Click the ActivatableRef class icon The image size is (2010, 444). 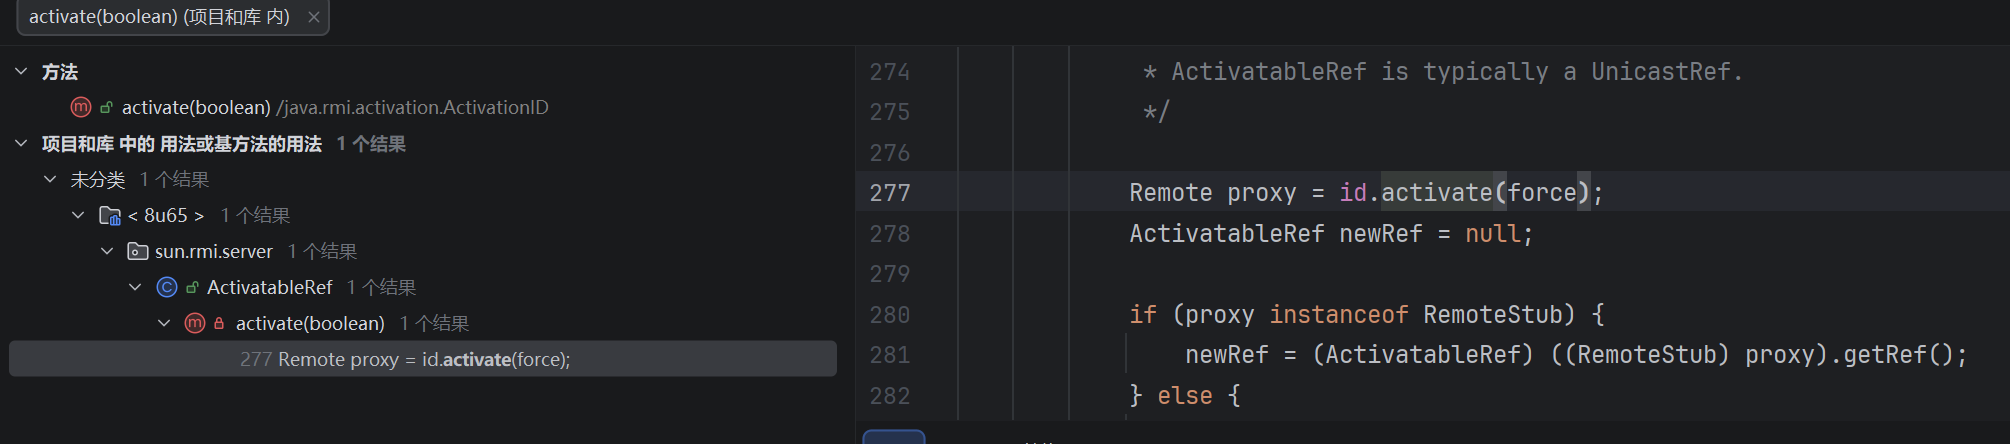[x=167, y=287]
